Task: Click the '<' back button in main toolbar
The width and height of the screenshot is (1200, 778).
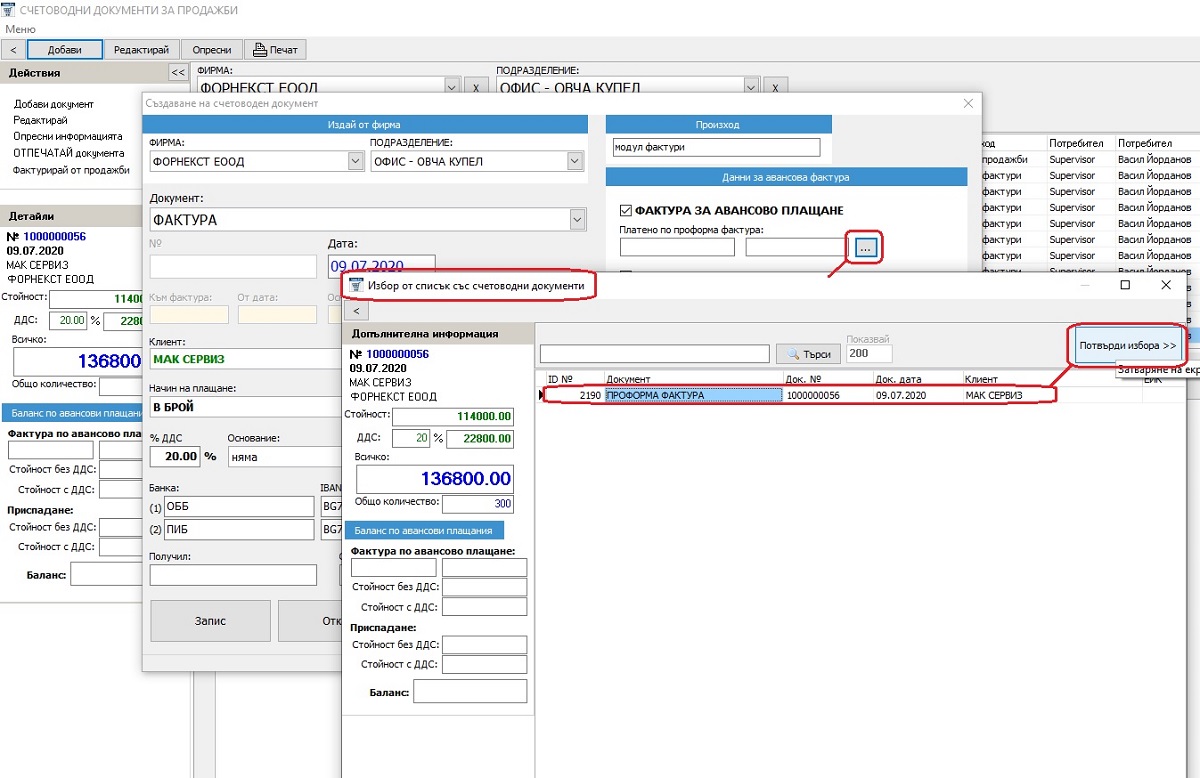Action: click(x=14, y=50)
